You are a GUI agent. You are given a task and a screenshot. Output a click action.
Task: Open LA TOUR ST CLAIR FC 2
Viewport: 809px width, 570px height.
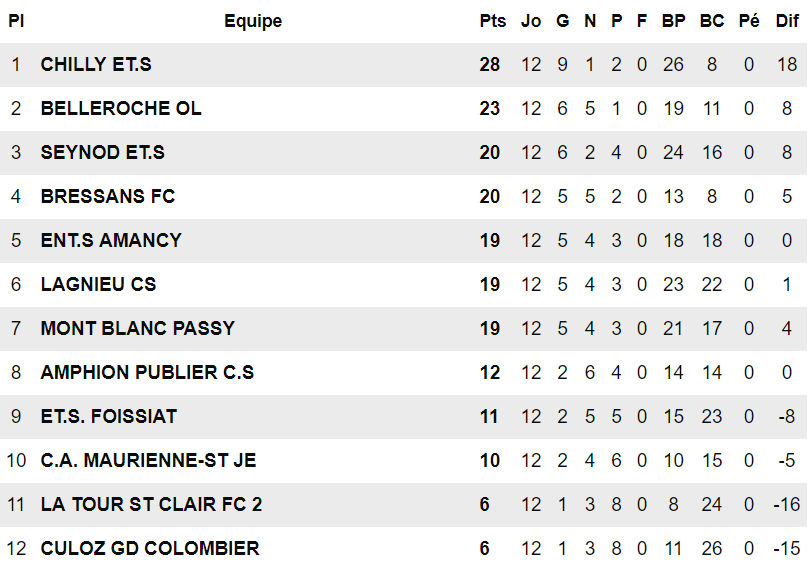pyautogui.click(x=151, y=505)
